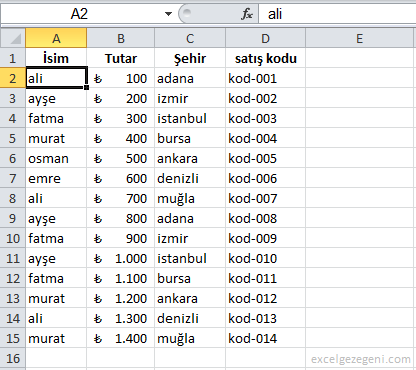Select the adana cell in row 9
Screen dimensions: 416x370
tap(190, 218)
